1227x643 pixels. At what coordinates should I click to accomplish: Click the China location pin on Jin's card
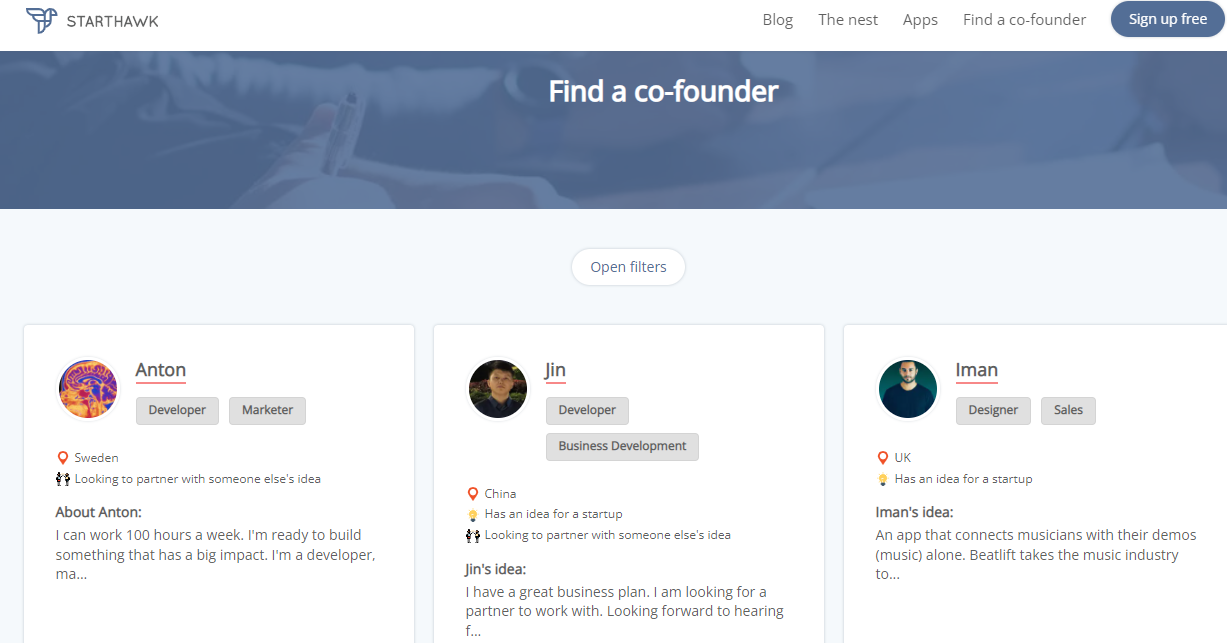472,493
